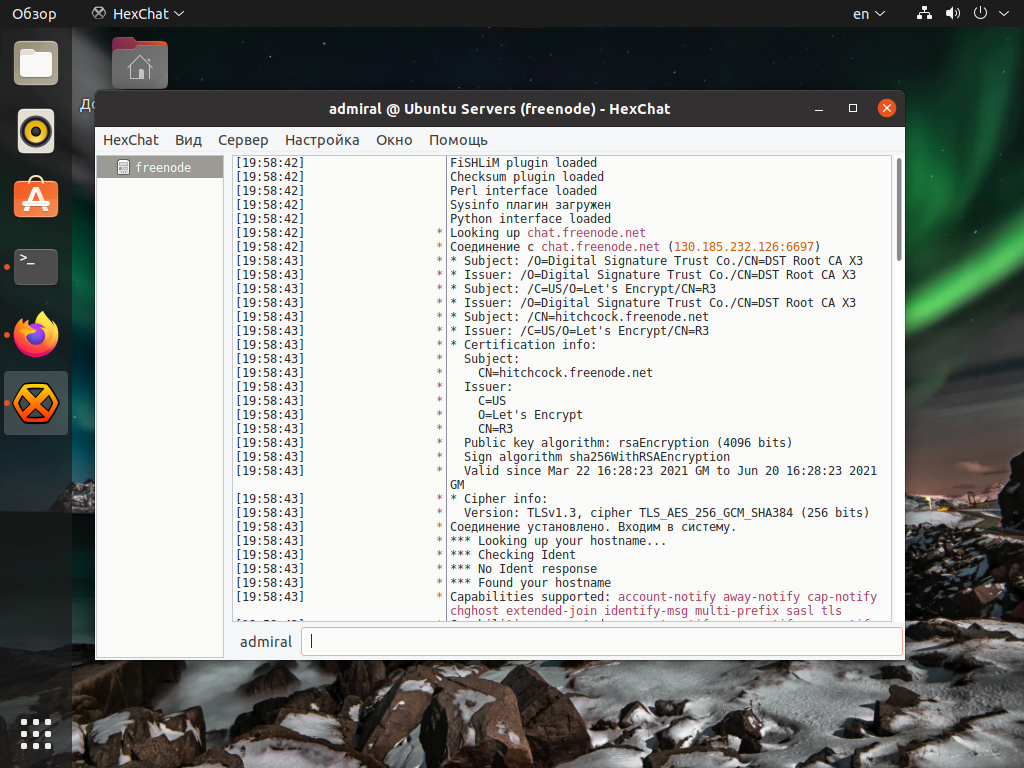The height and width of the screenshot is (768, 1024).
Task: Open the HexChat menu in menubar
Action: coord(131,140)
